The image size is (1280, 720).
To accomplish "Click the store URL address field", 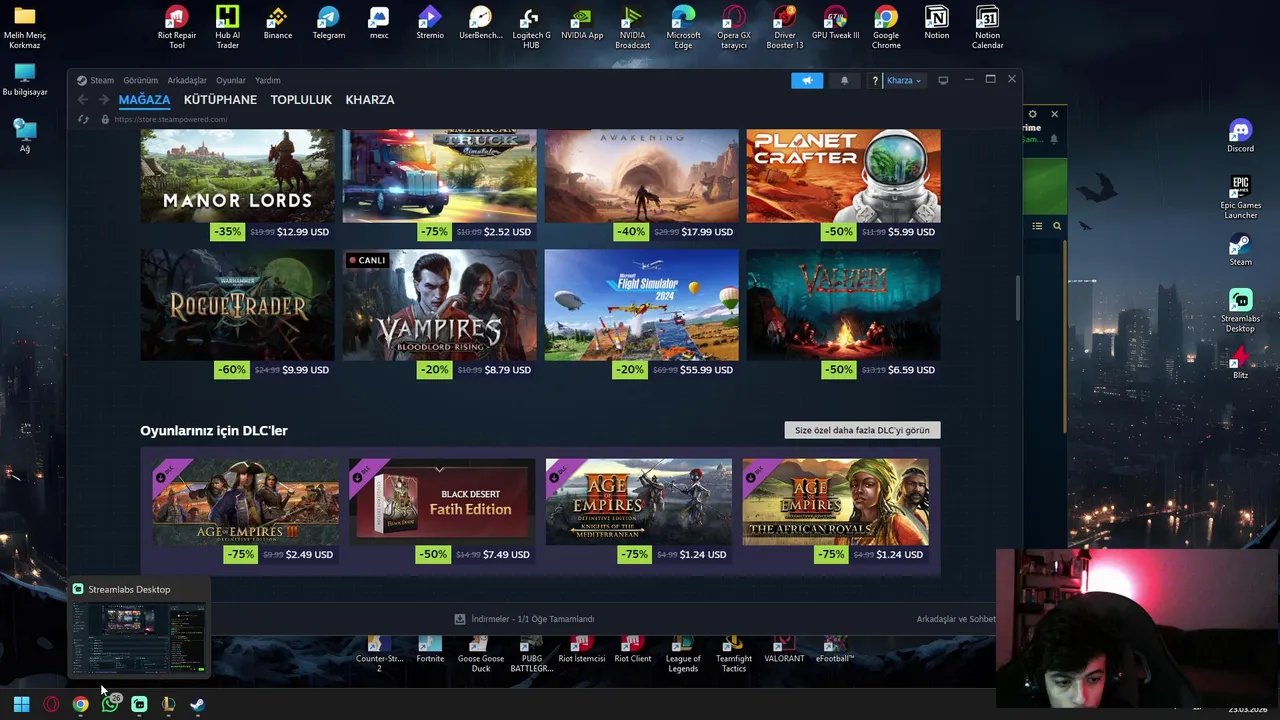I will click(171, 119).
